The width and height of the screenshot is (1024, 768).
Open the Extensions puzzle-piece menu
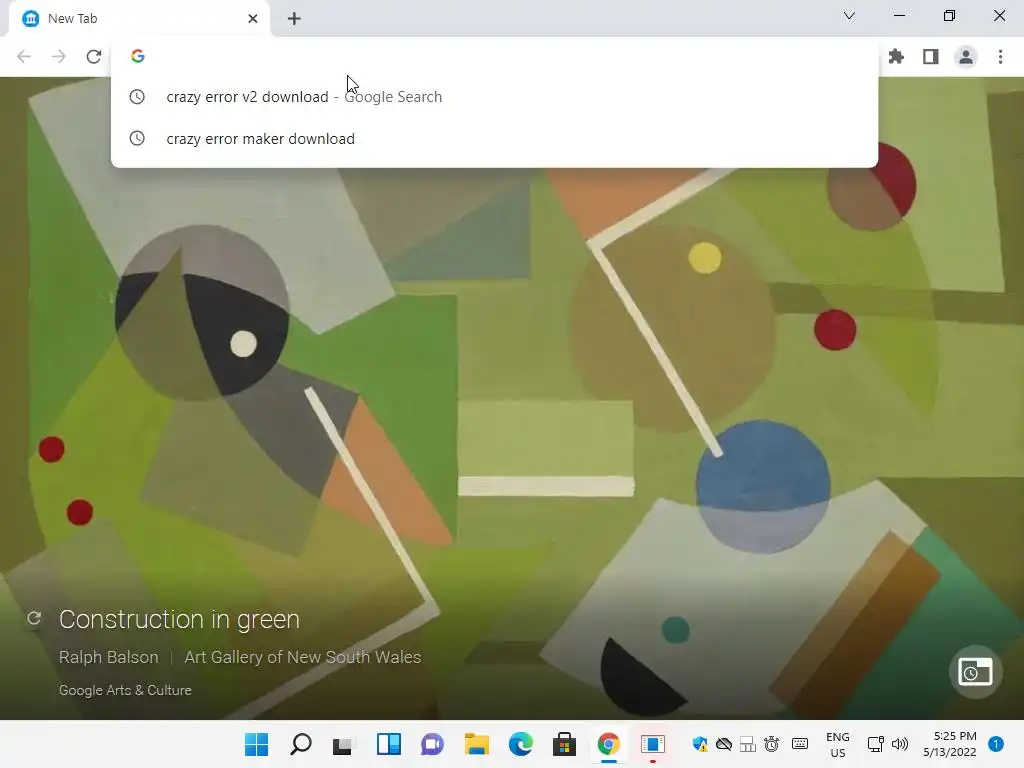coord(896,57)
